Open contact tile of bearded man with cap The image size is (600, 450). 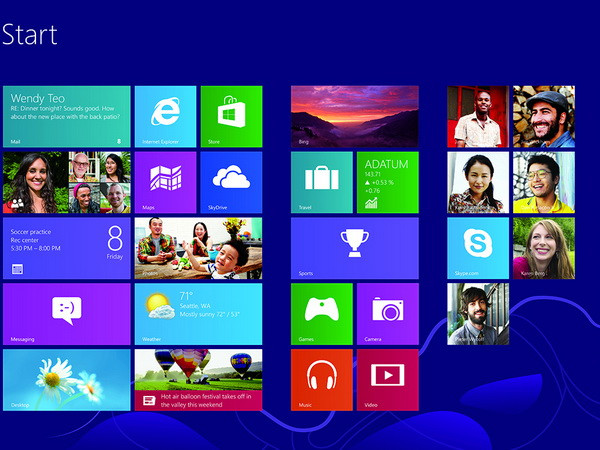544,117
